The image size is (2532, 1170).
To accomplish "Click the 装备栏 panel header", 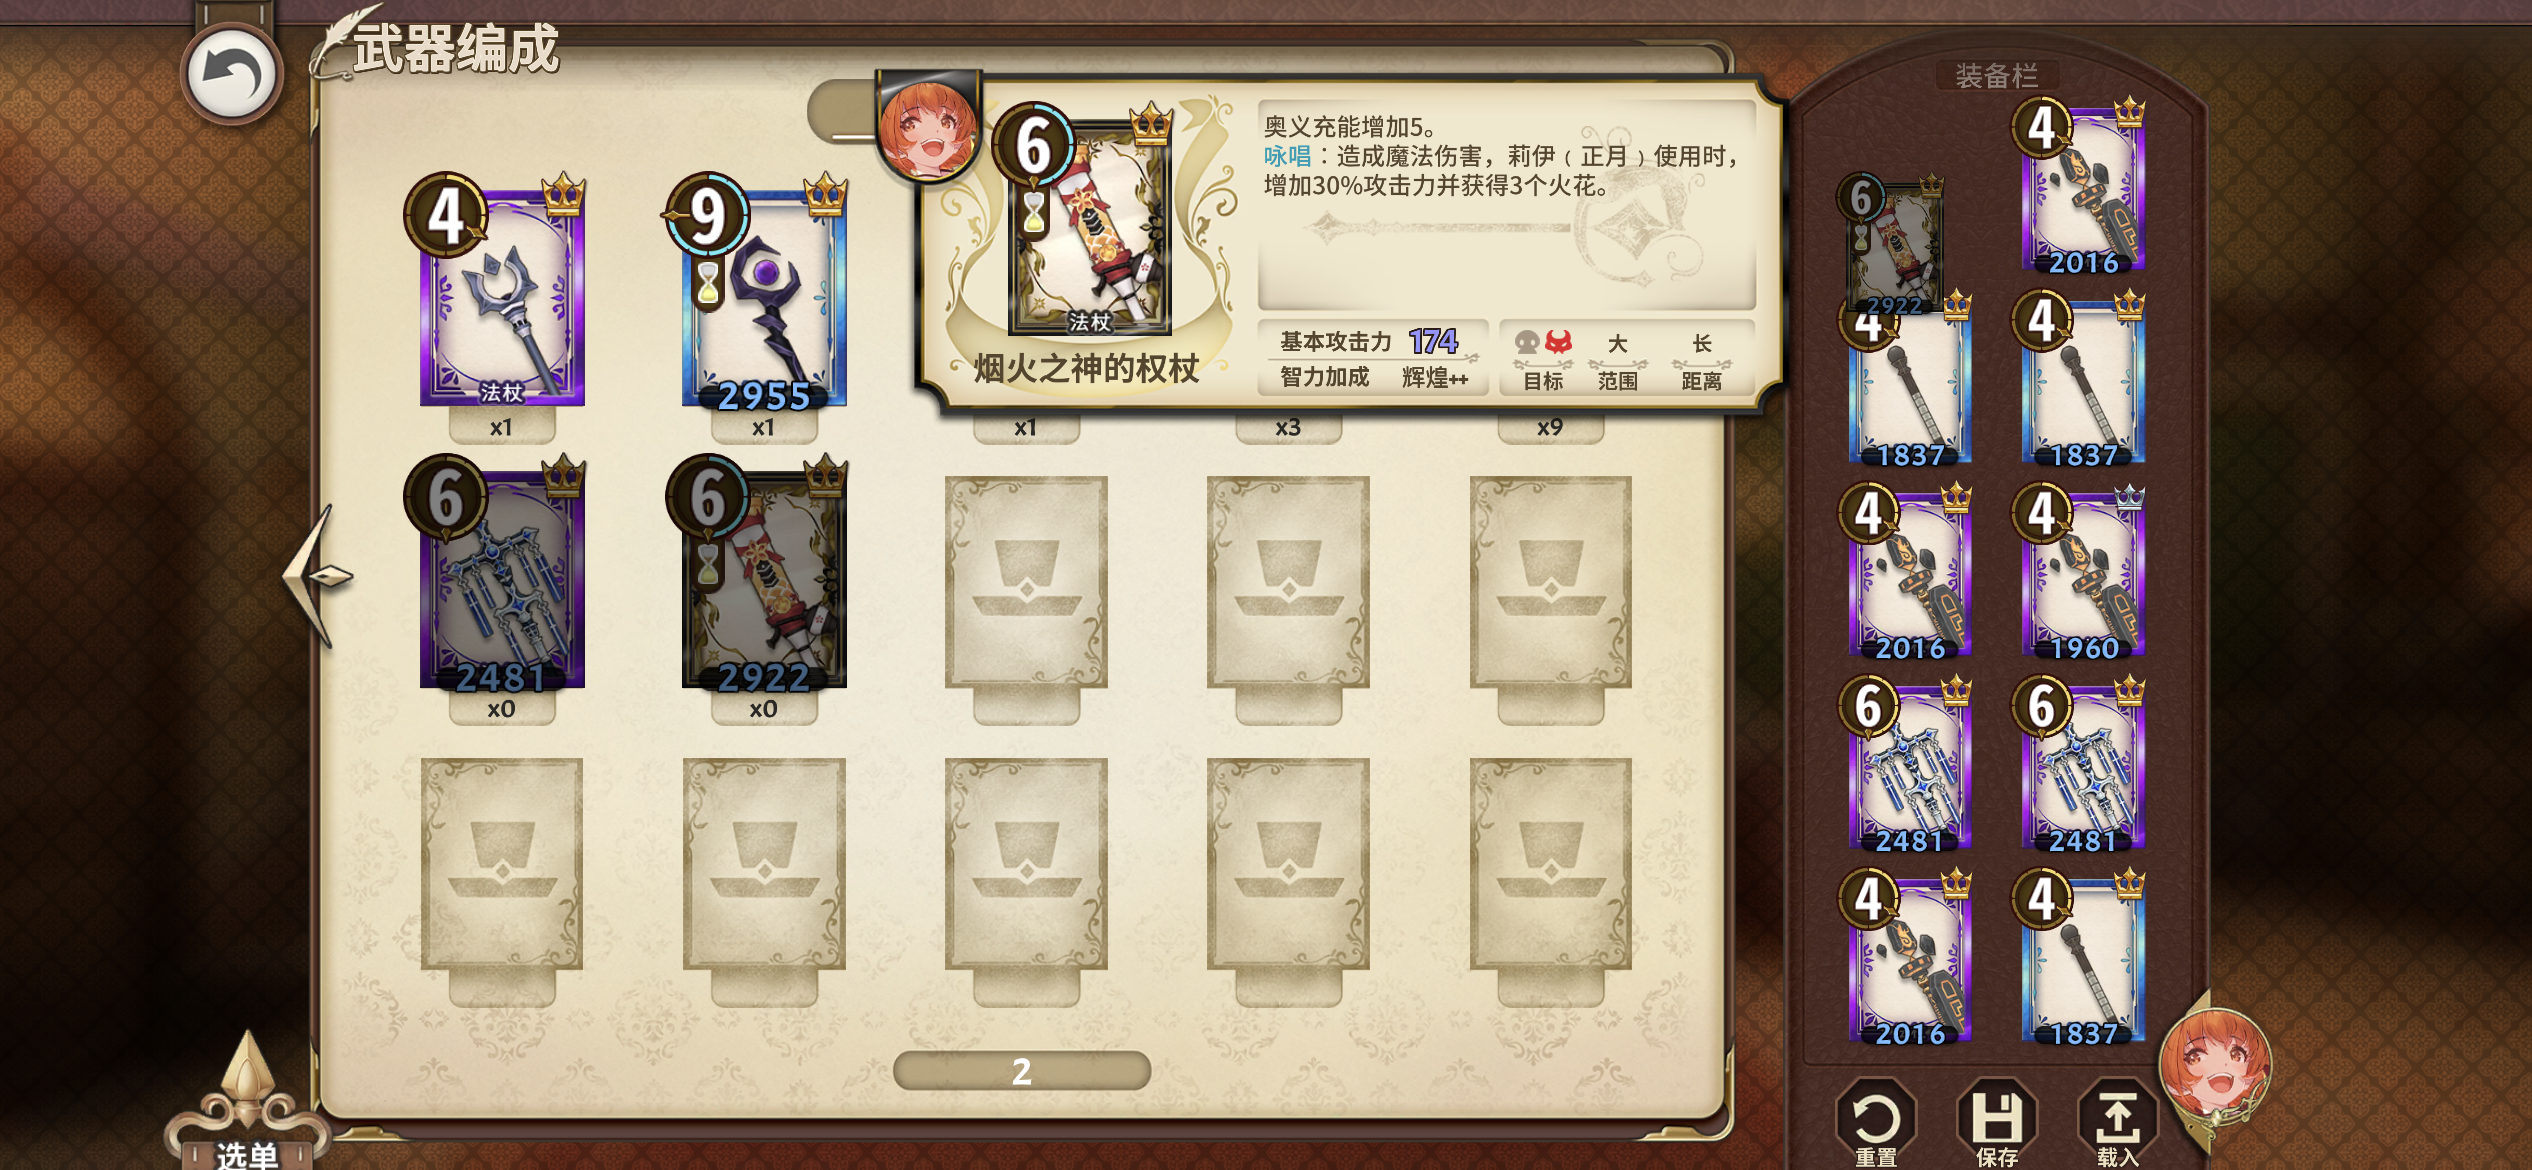I will click(1996, 76).
